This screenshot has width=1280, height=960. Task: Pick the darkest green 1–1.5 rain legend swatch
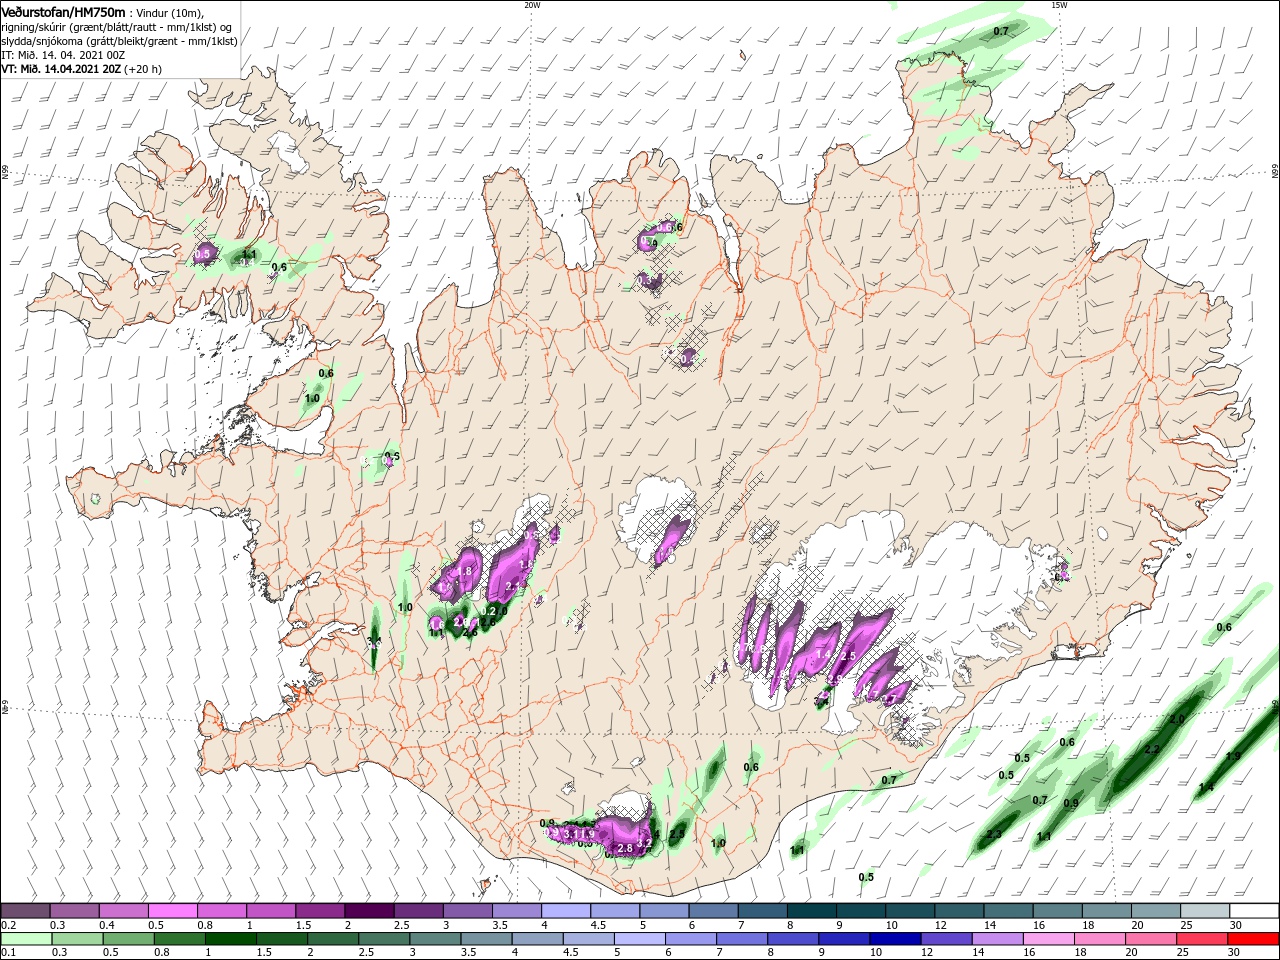[231, 939]
